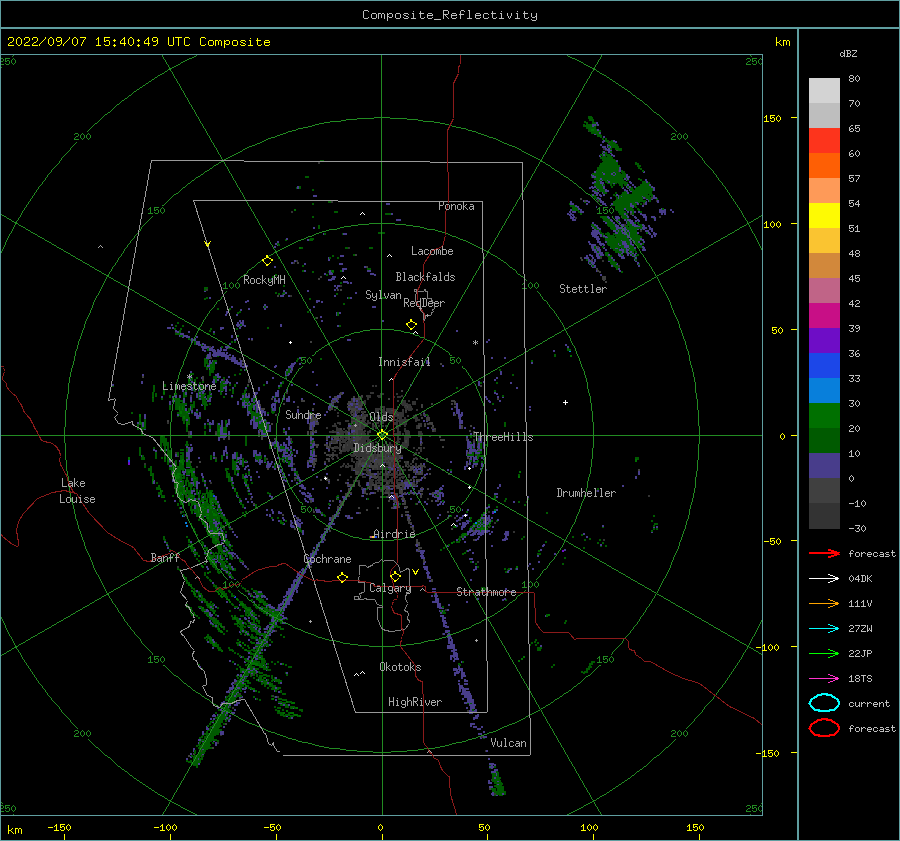Select the green 22JP arrow icon
The width and height of the screenshot is (900, 841).
[x=824, y=653]
